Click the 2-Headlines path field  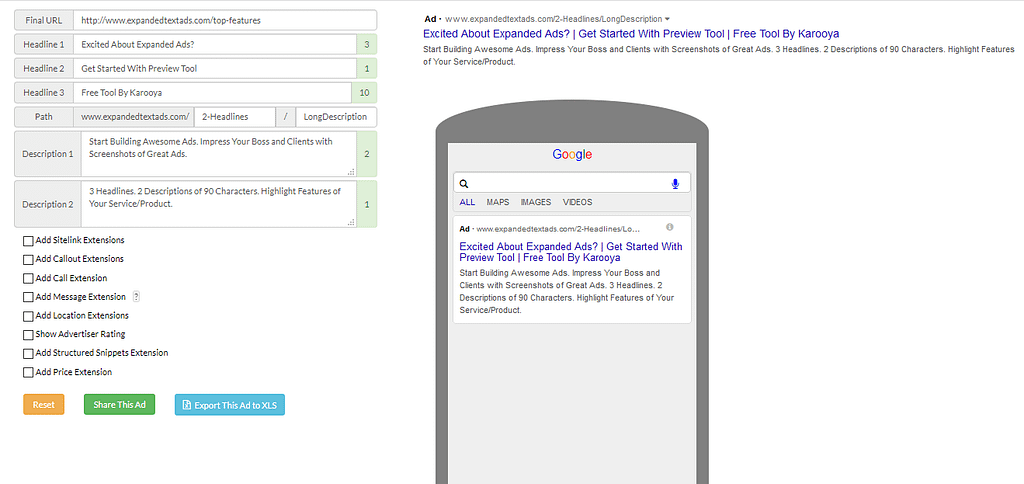tap(234, 118)
